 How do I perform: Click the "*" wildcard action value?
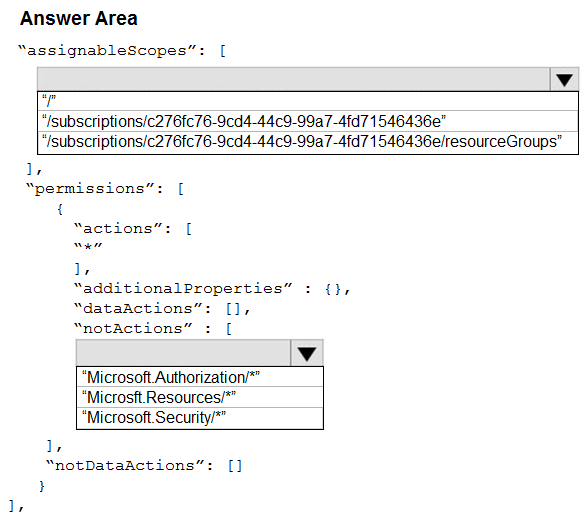point(88,247)
